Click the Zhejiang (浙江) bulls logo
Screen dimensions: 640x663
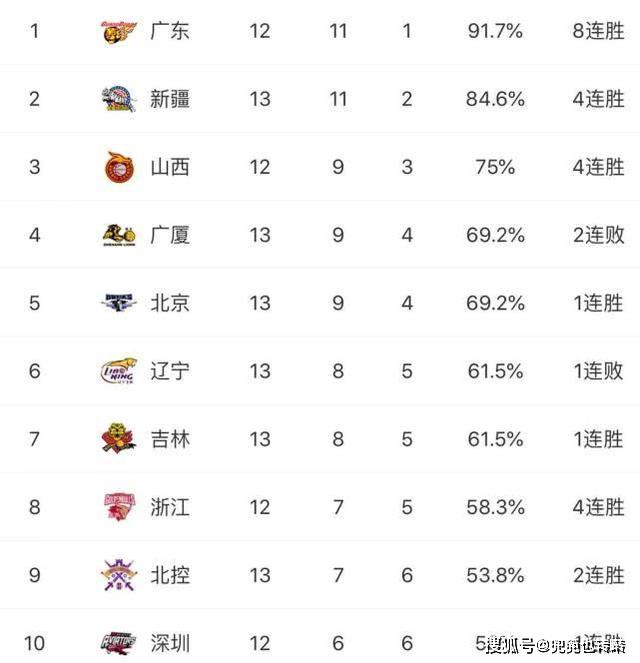pyautogui.click(x=119, y=507)
